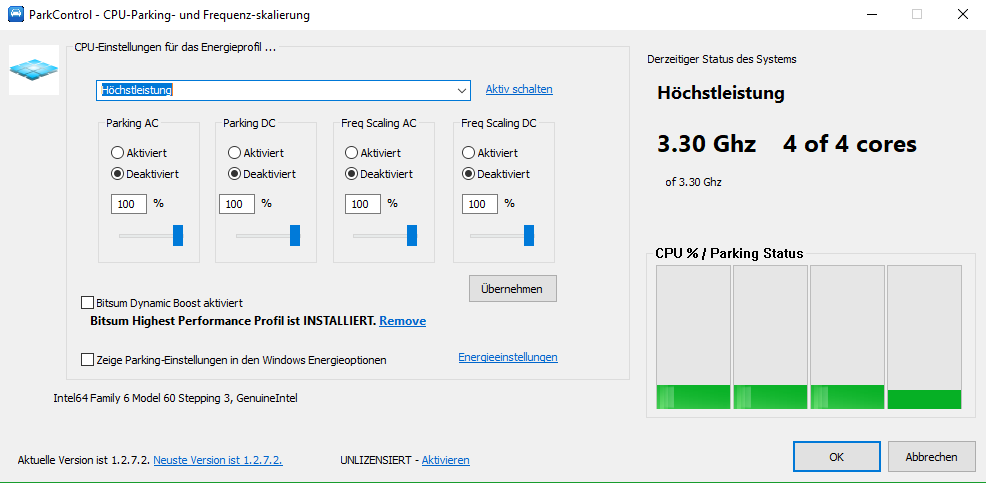Click the Remove link for Bitsum profile
Viewport: 986px width, 483px height.
click(402, 321)
